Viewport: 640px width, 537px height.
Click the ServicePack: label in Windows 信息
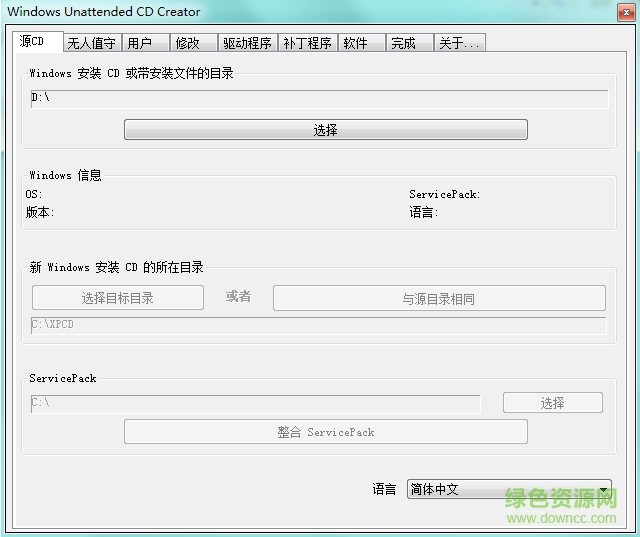coord(444,194)
